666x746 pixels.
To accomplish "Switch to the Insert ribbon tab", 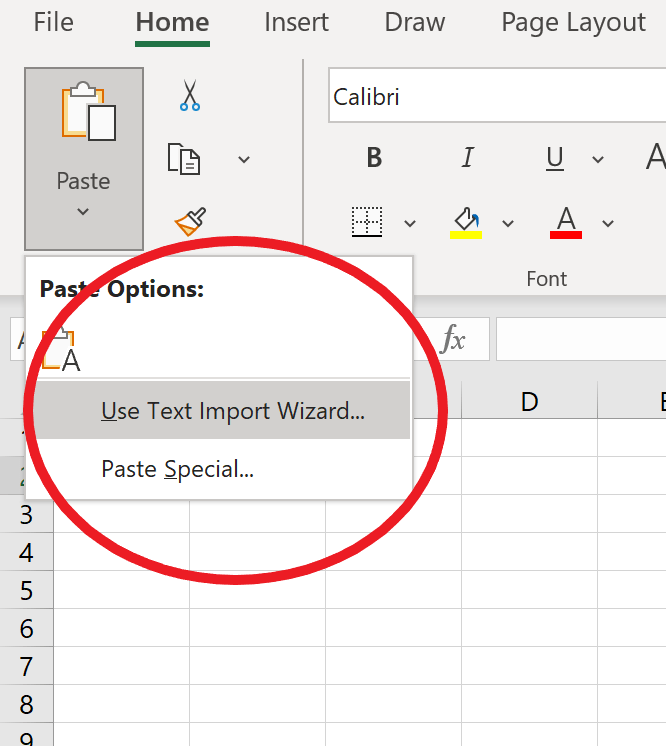I will pos(297,22).
